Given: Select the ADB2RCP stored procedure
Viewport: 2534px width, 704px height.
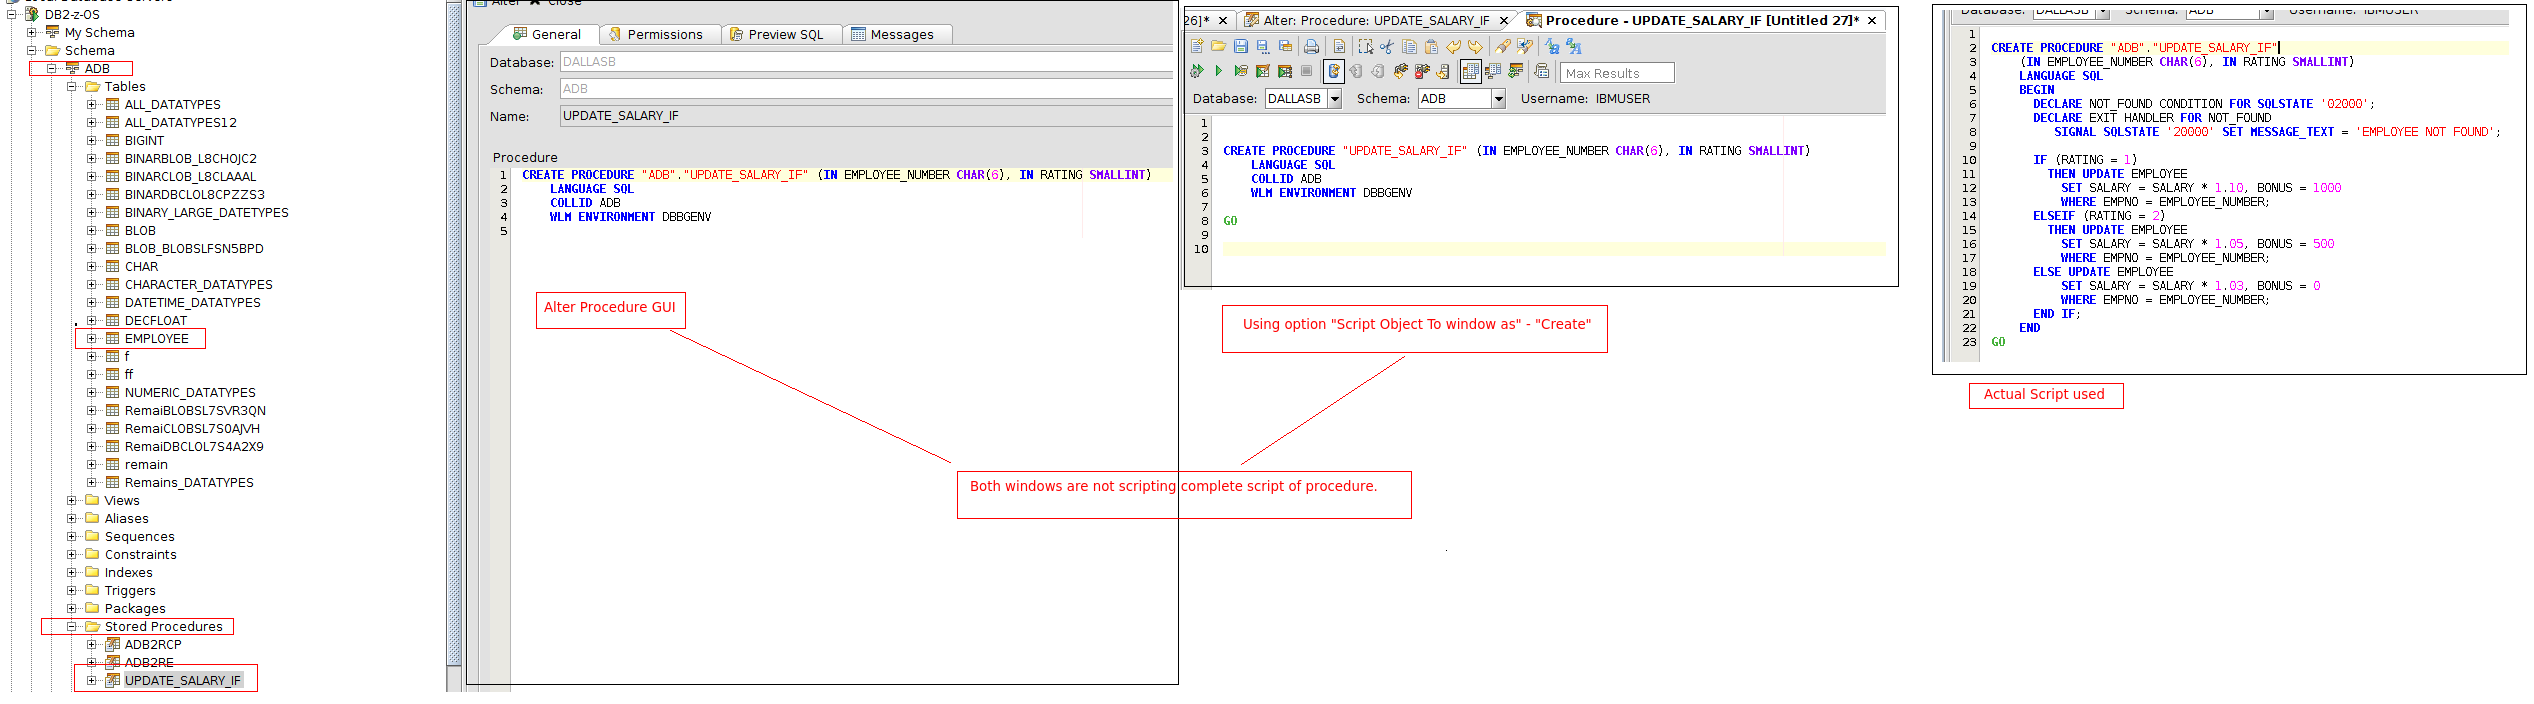Looking at the screenshot, I should click(x=153, y=644).
